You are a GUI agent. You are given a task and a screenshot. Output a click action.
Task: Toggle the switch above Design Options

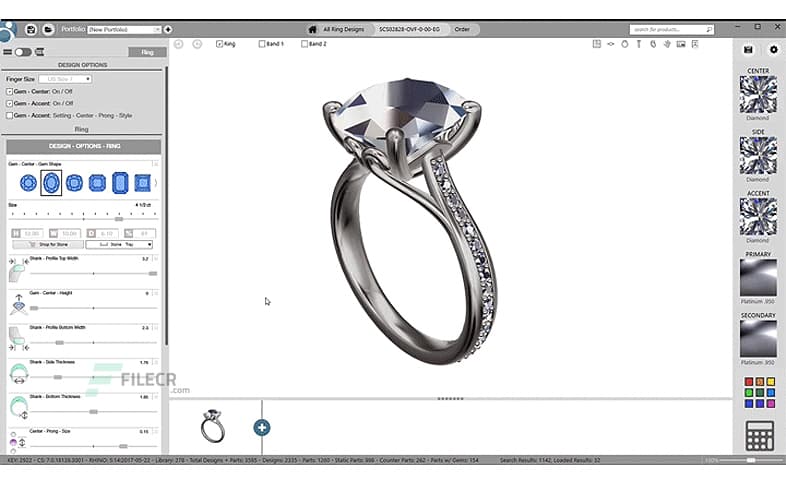(23, 52)
